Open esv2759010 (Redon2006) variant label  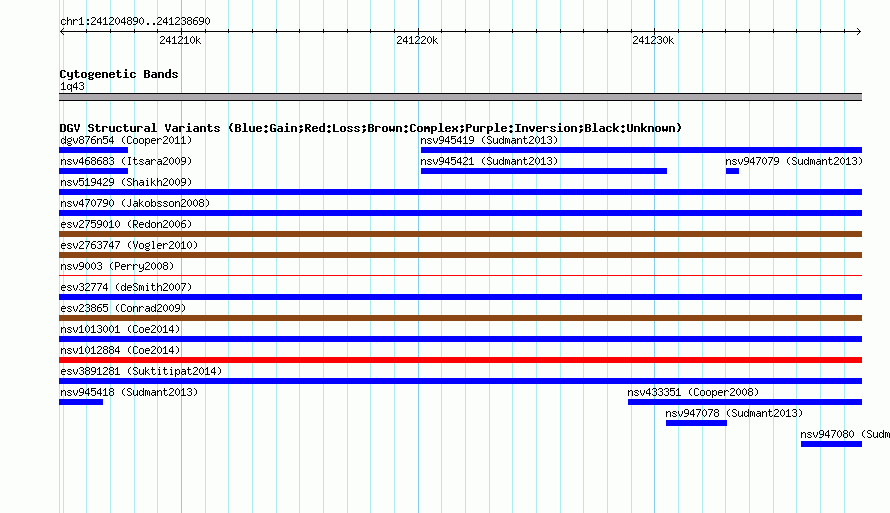coord(126,224)
